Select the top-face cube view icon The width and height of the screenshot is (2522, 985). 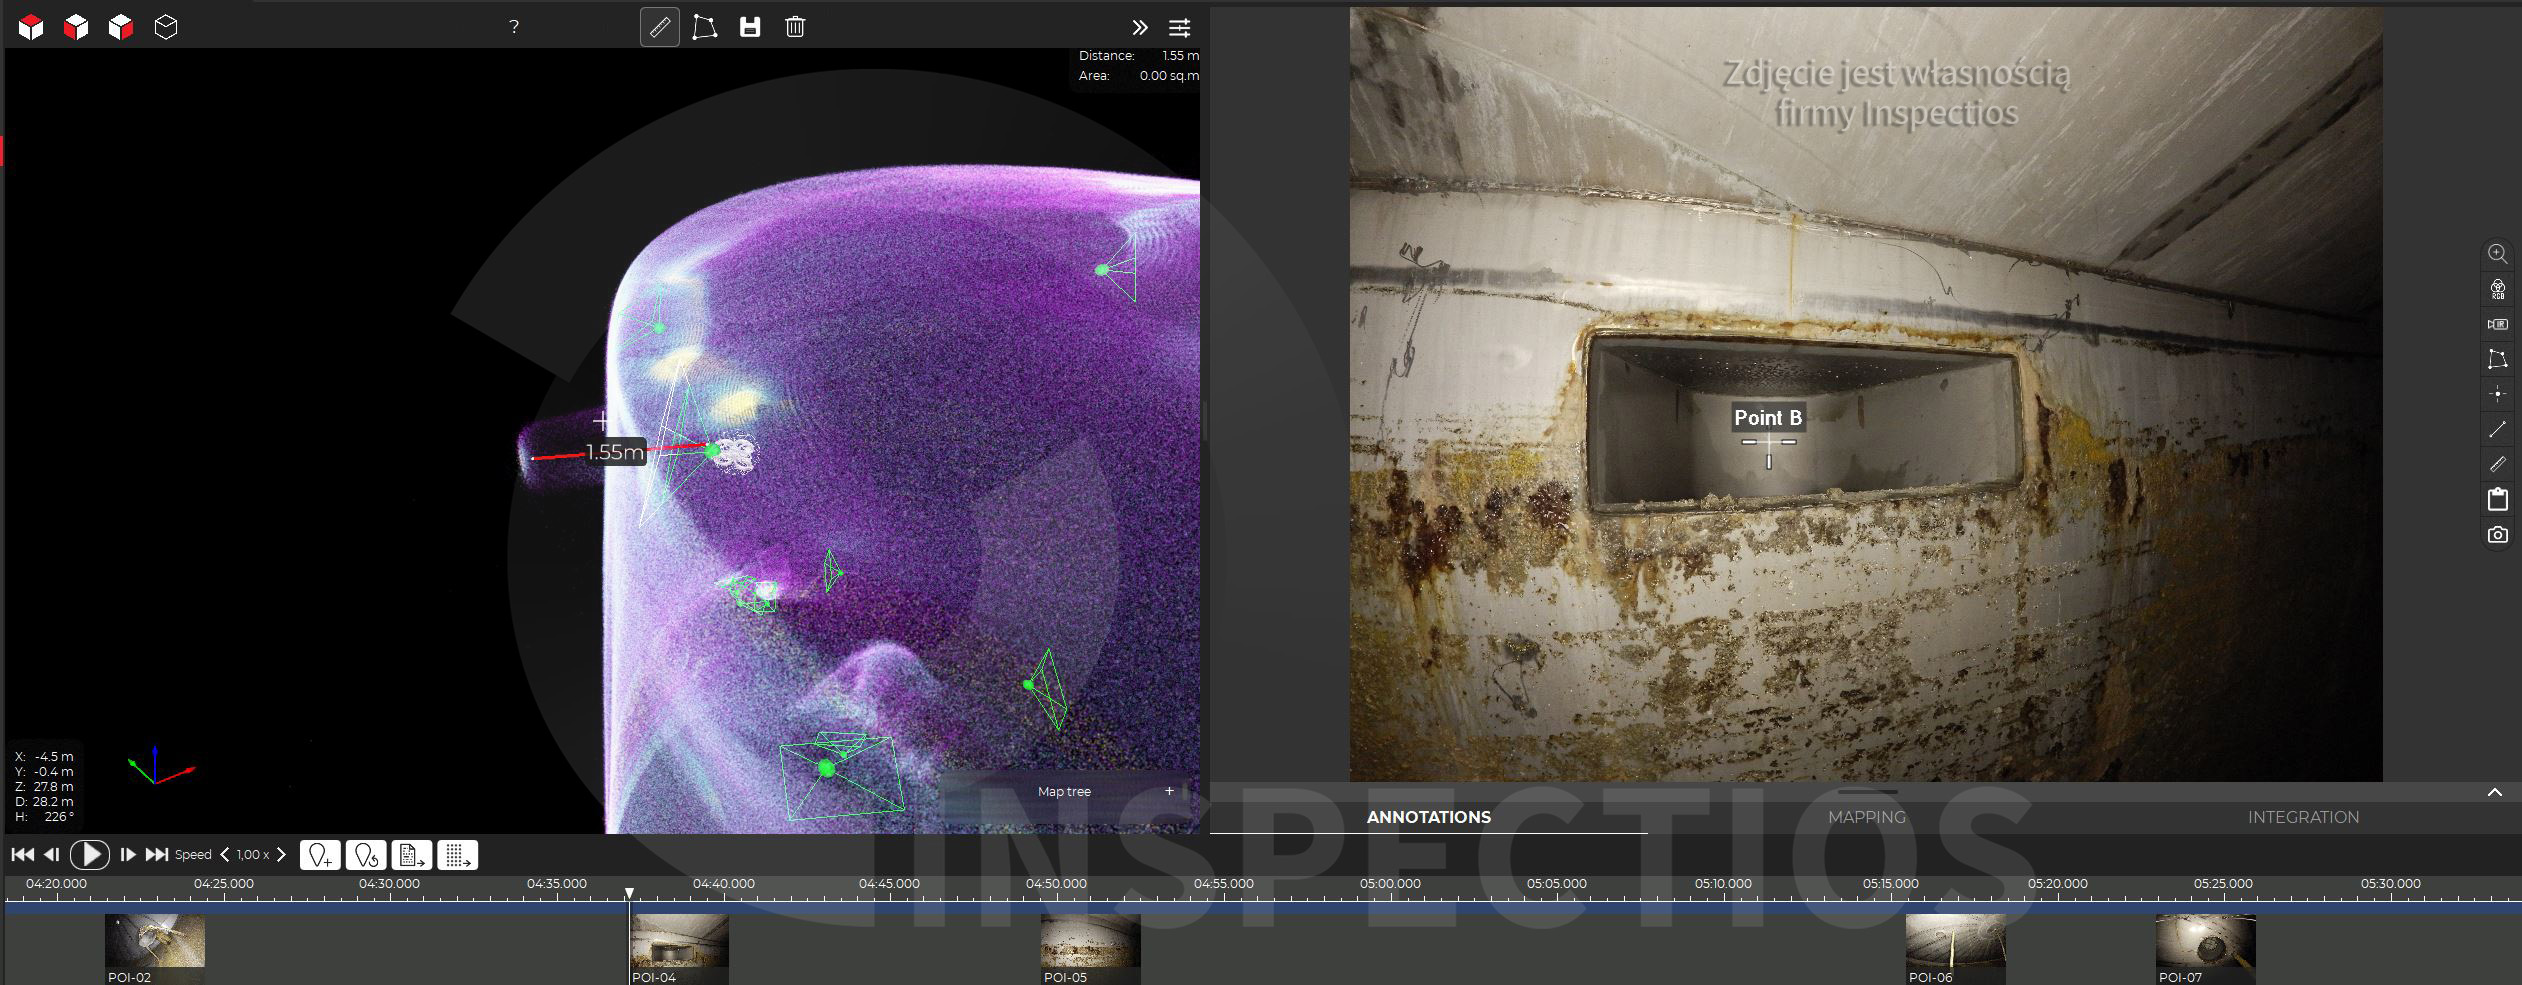(x=31, y=27)
